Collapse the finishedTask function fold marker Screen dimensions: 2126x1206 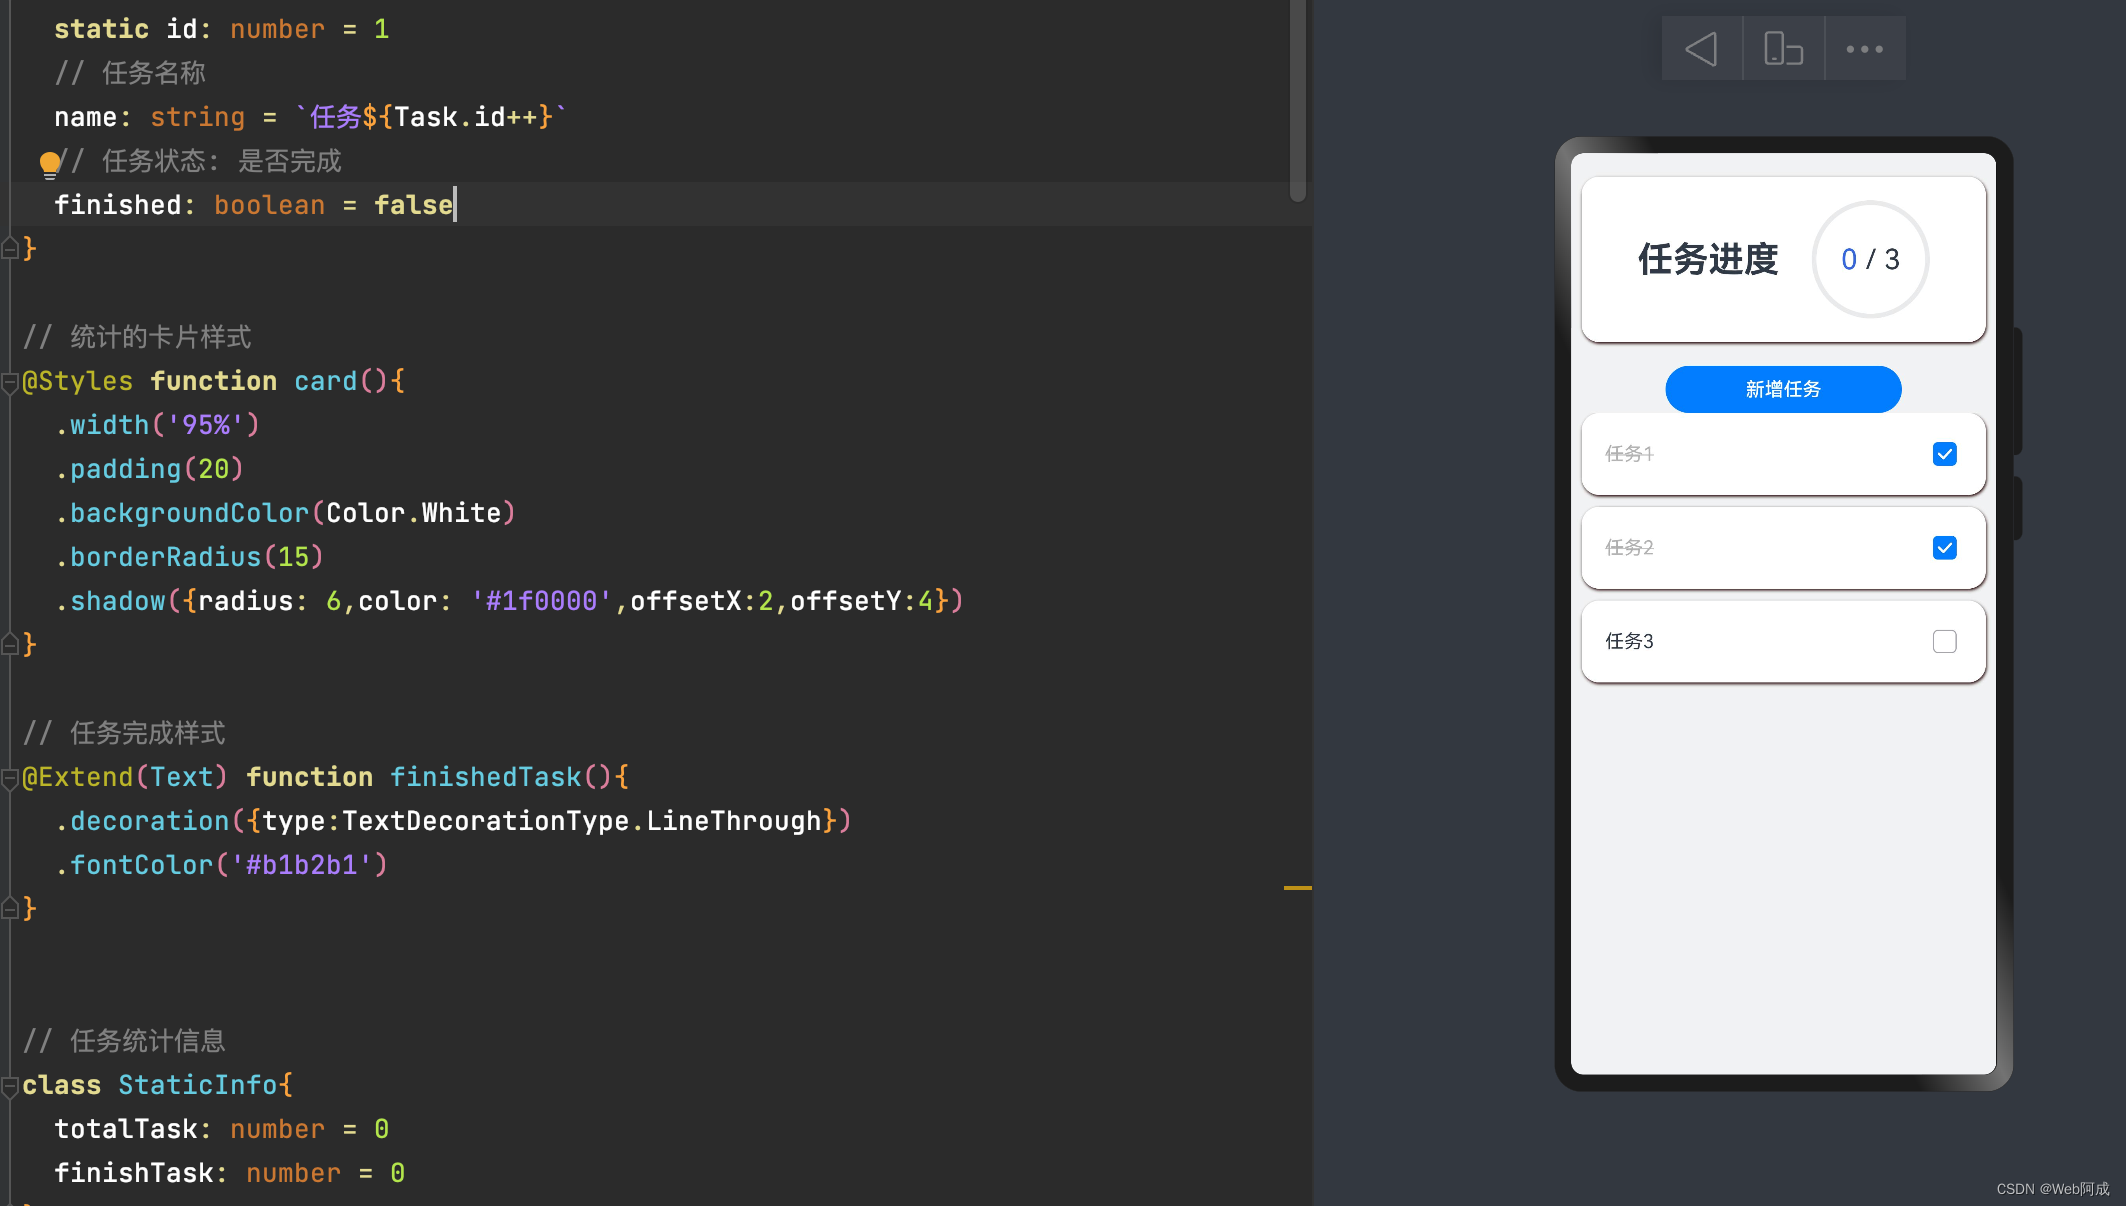10,778
